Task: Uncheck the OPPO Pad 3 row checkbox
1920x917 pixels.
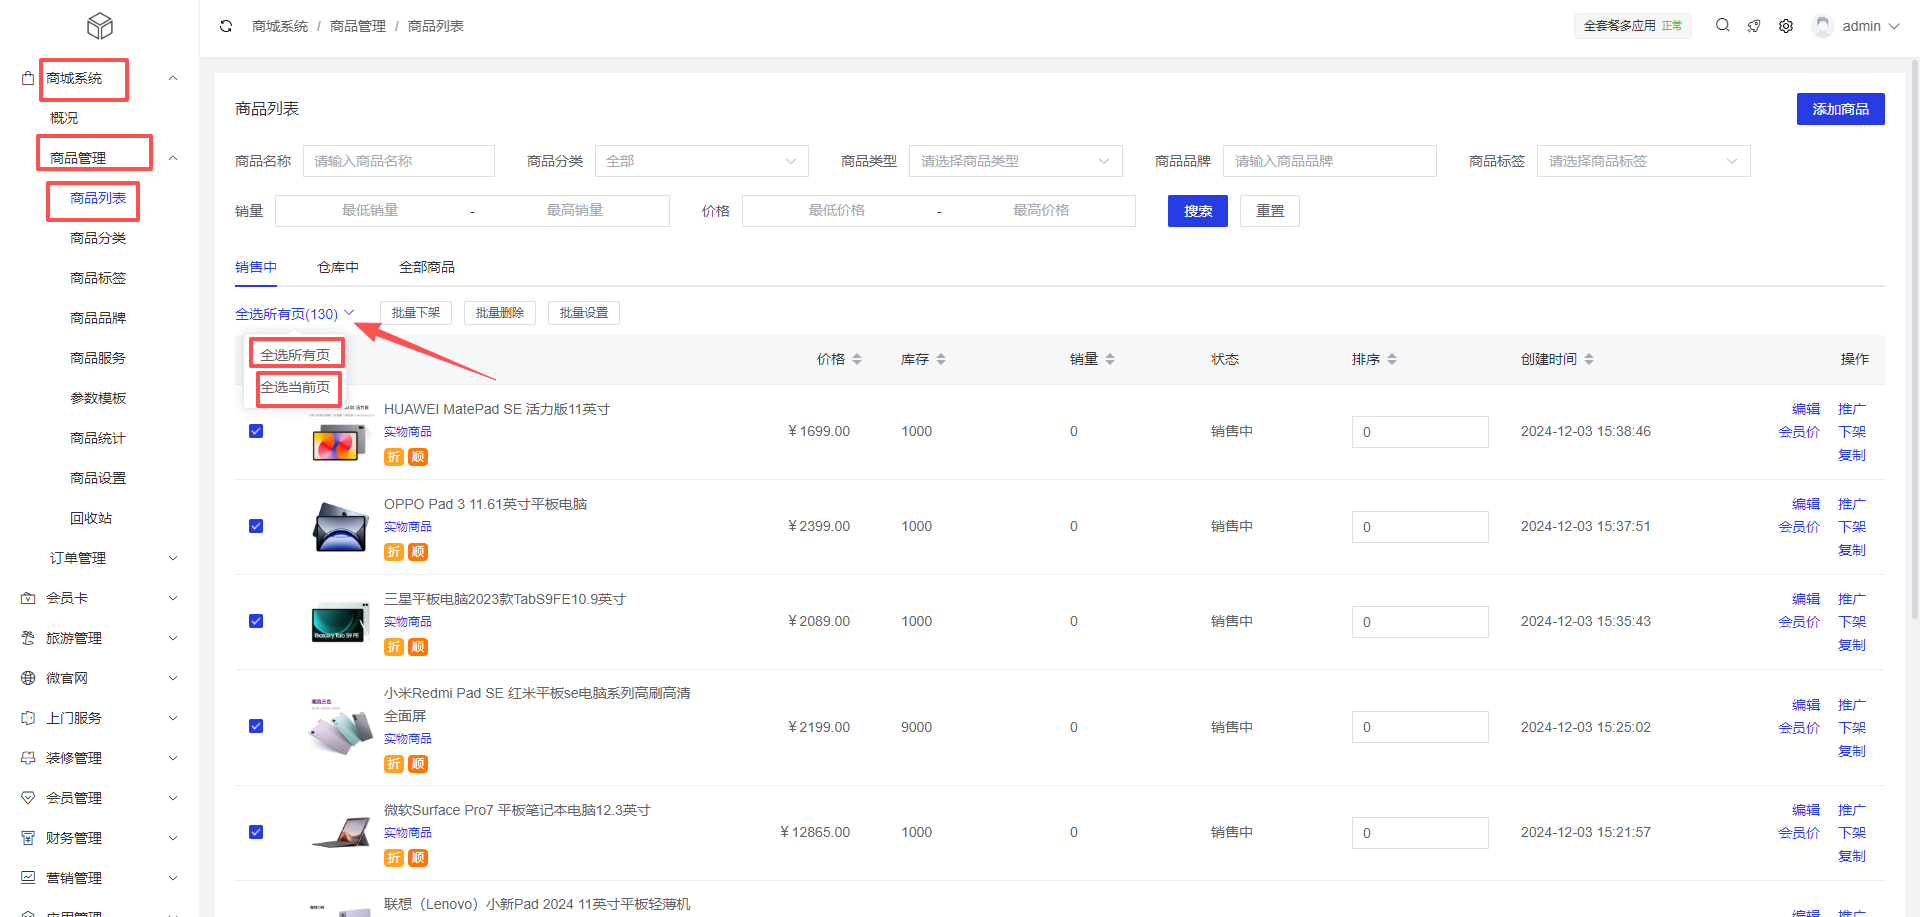Action: [x=256, y=526]
